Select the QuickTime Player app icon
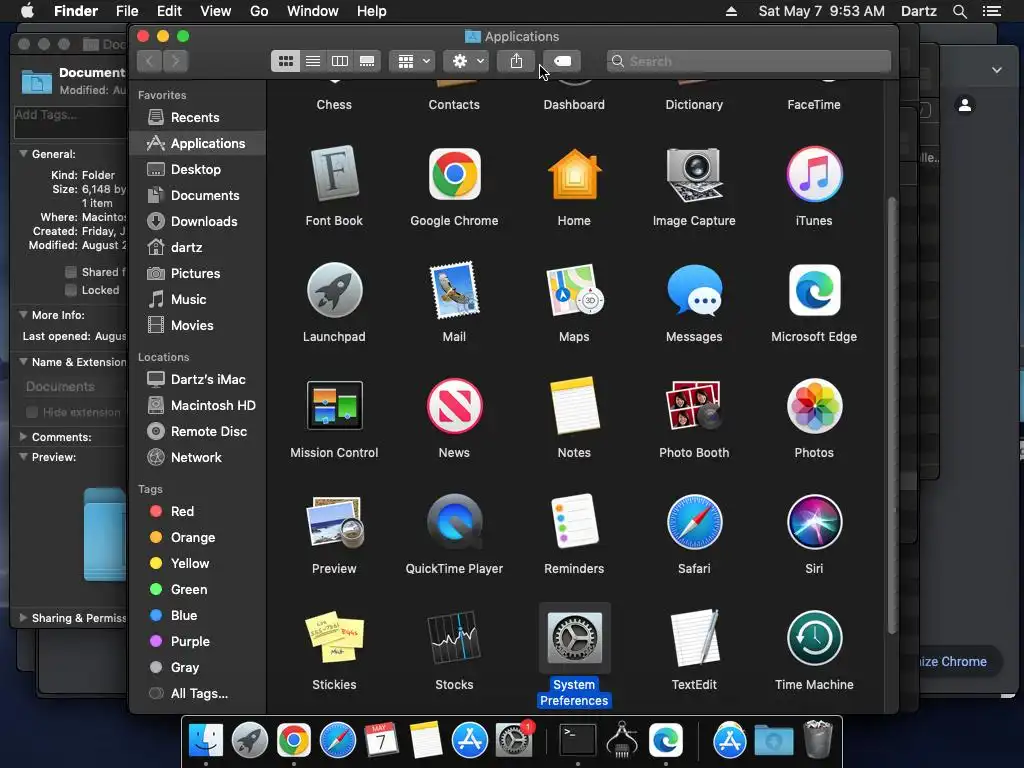The width and height of the screenshot is (1024, 768). [455, 522]
